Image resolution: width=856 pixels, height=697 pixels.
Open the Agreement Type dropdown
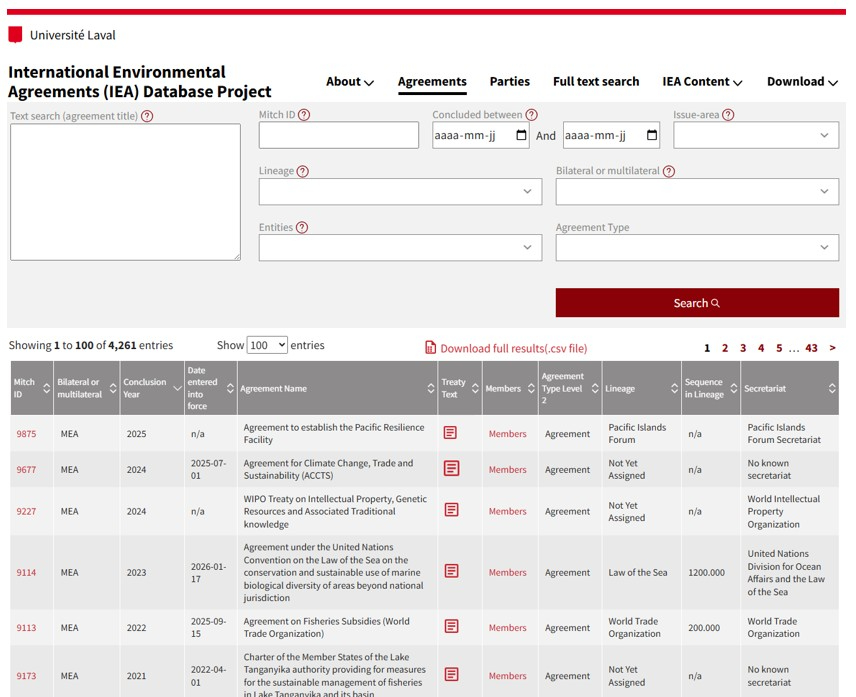697,248
